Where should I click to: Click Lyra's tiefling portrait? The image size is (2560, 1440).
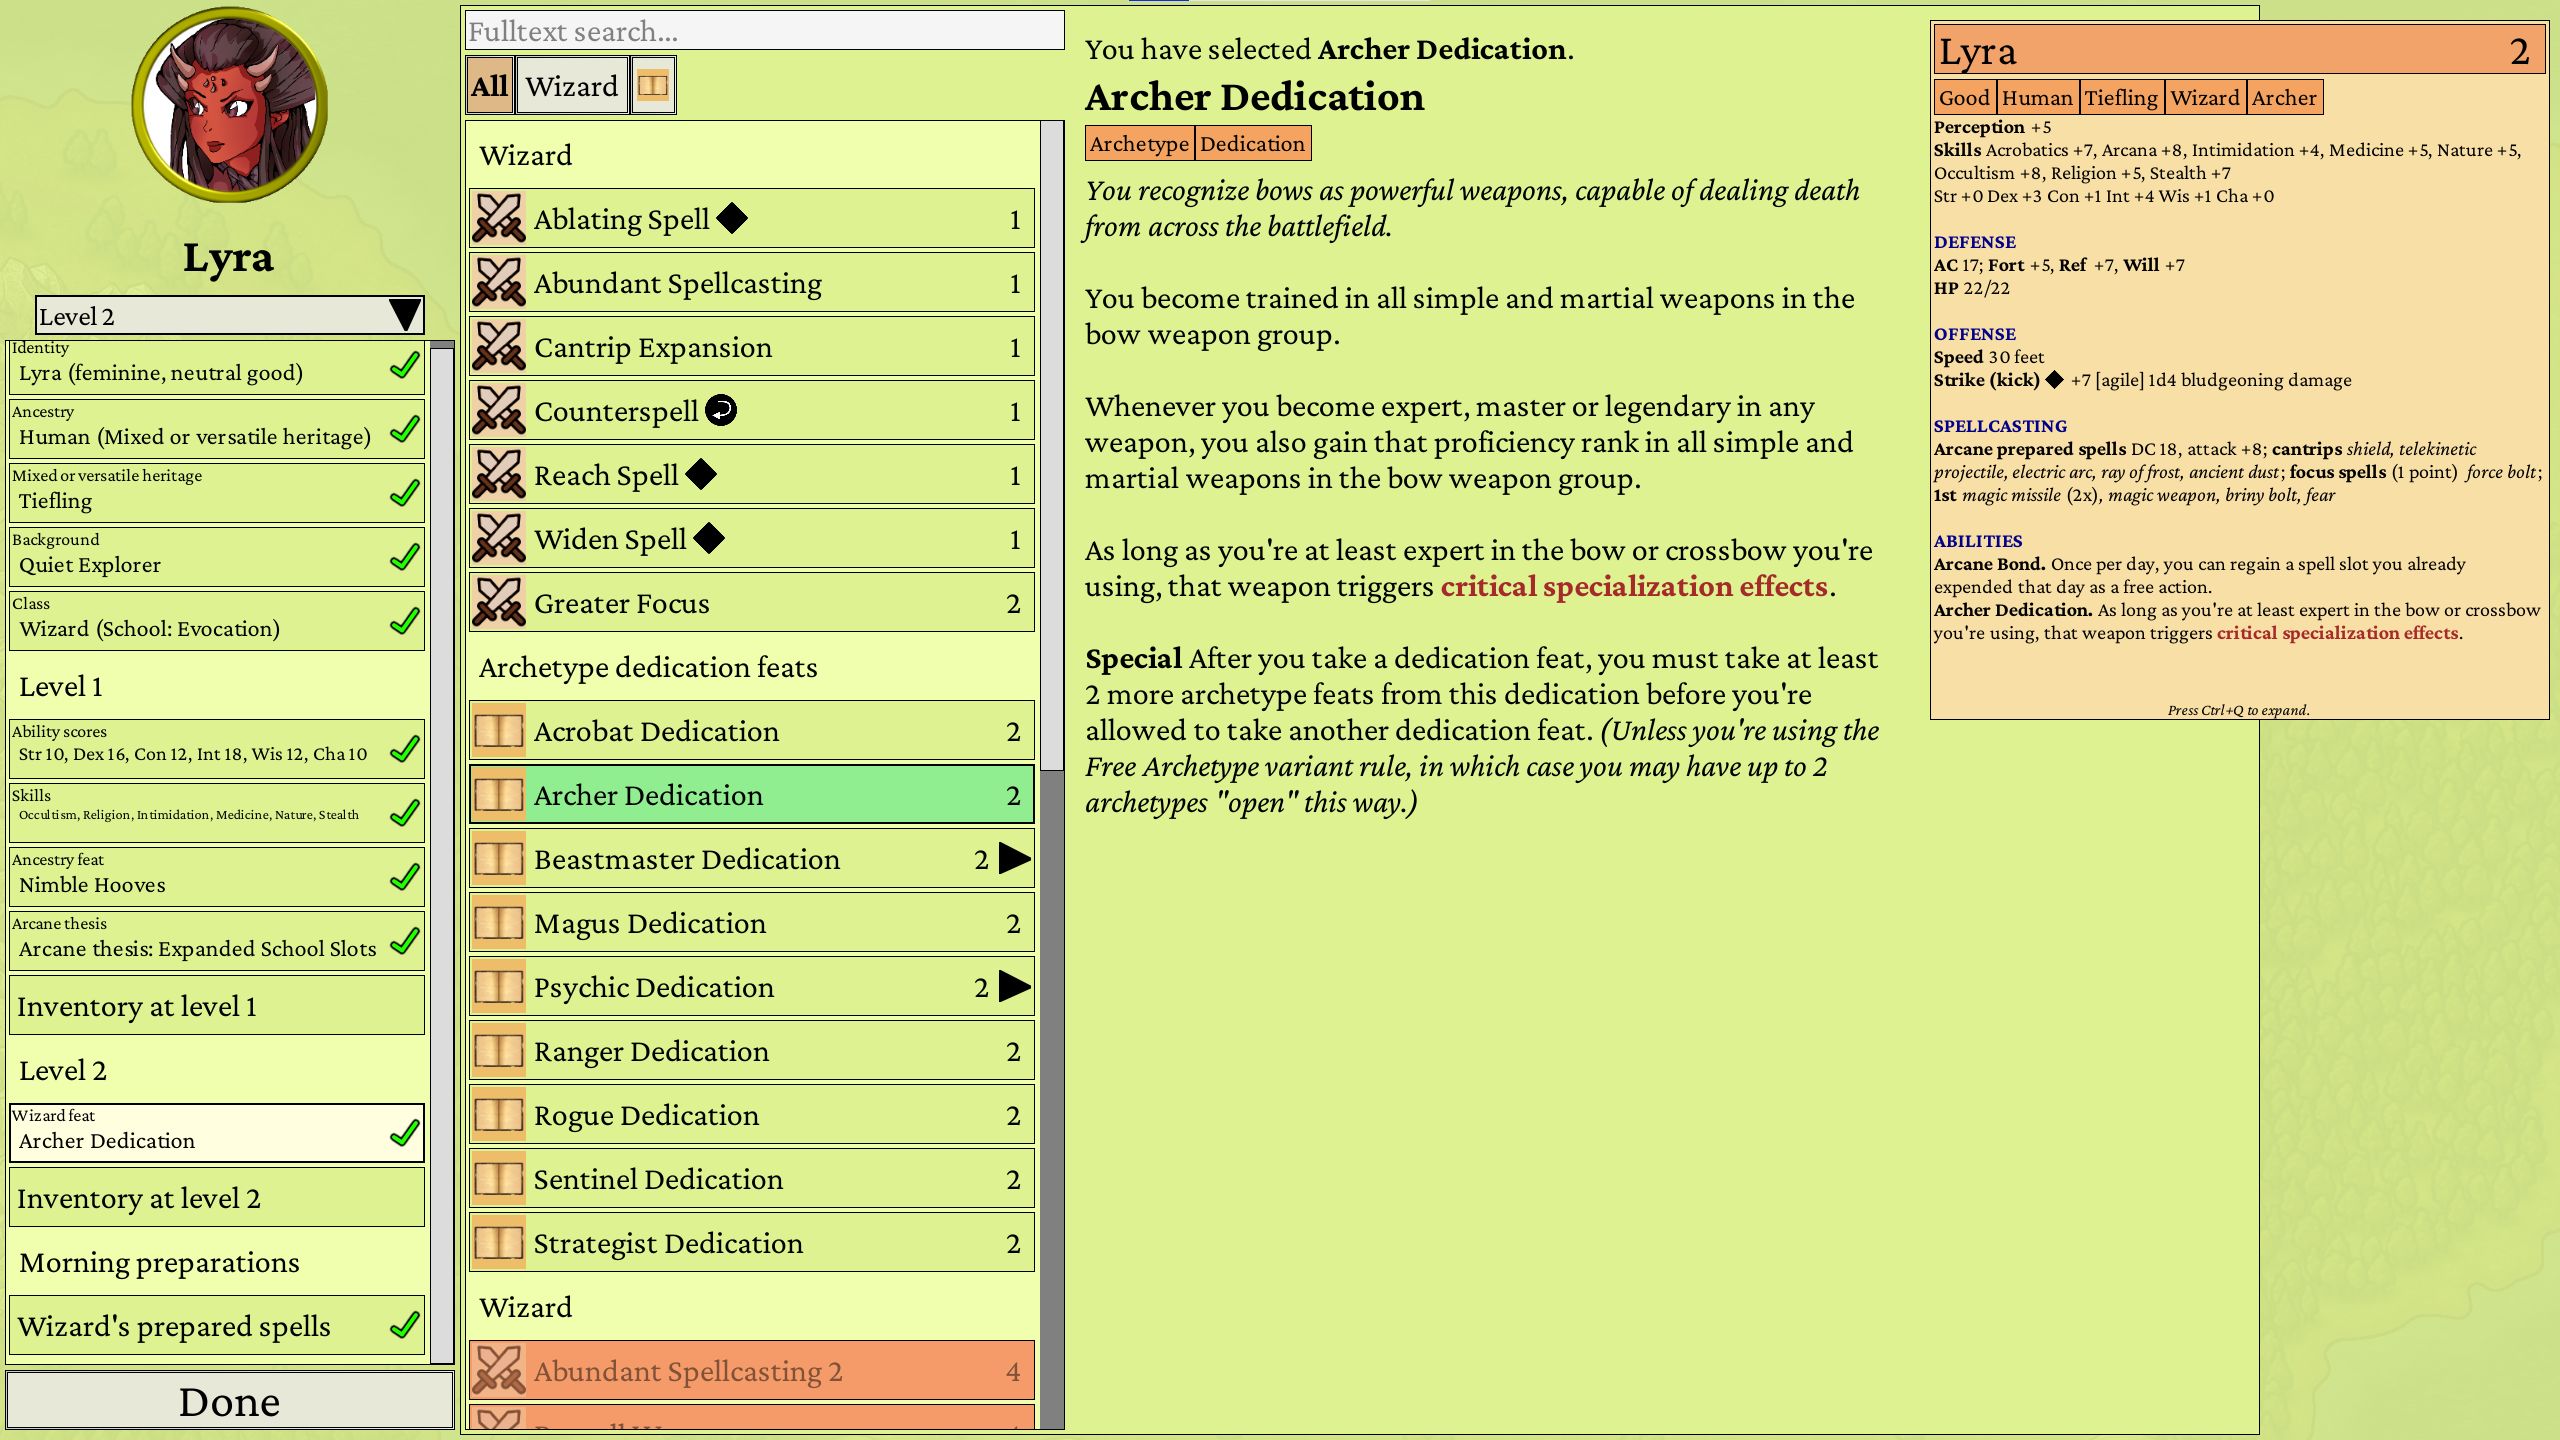(230, 104)
